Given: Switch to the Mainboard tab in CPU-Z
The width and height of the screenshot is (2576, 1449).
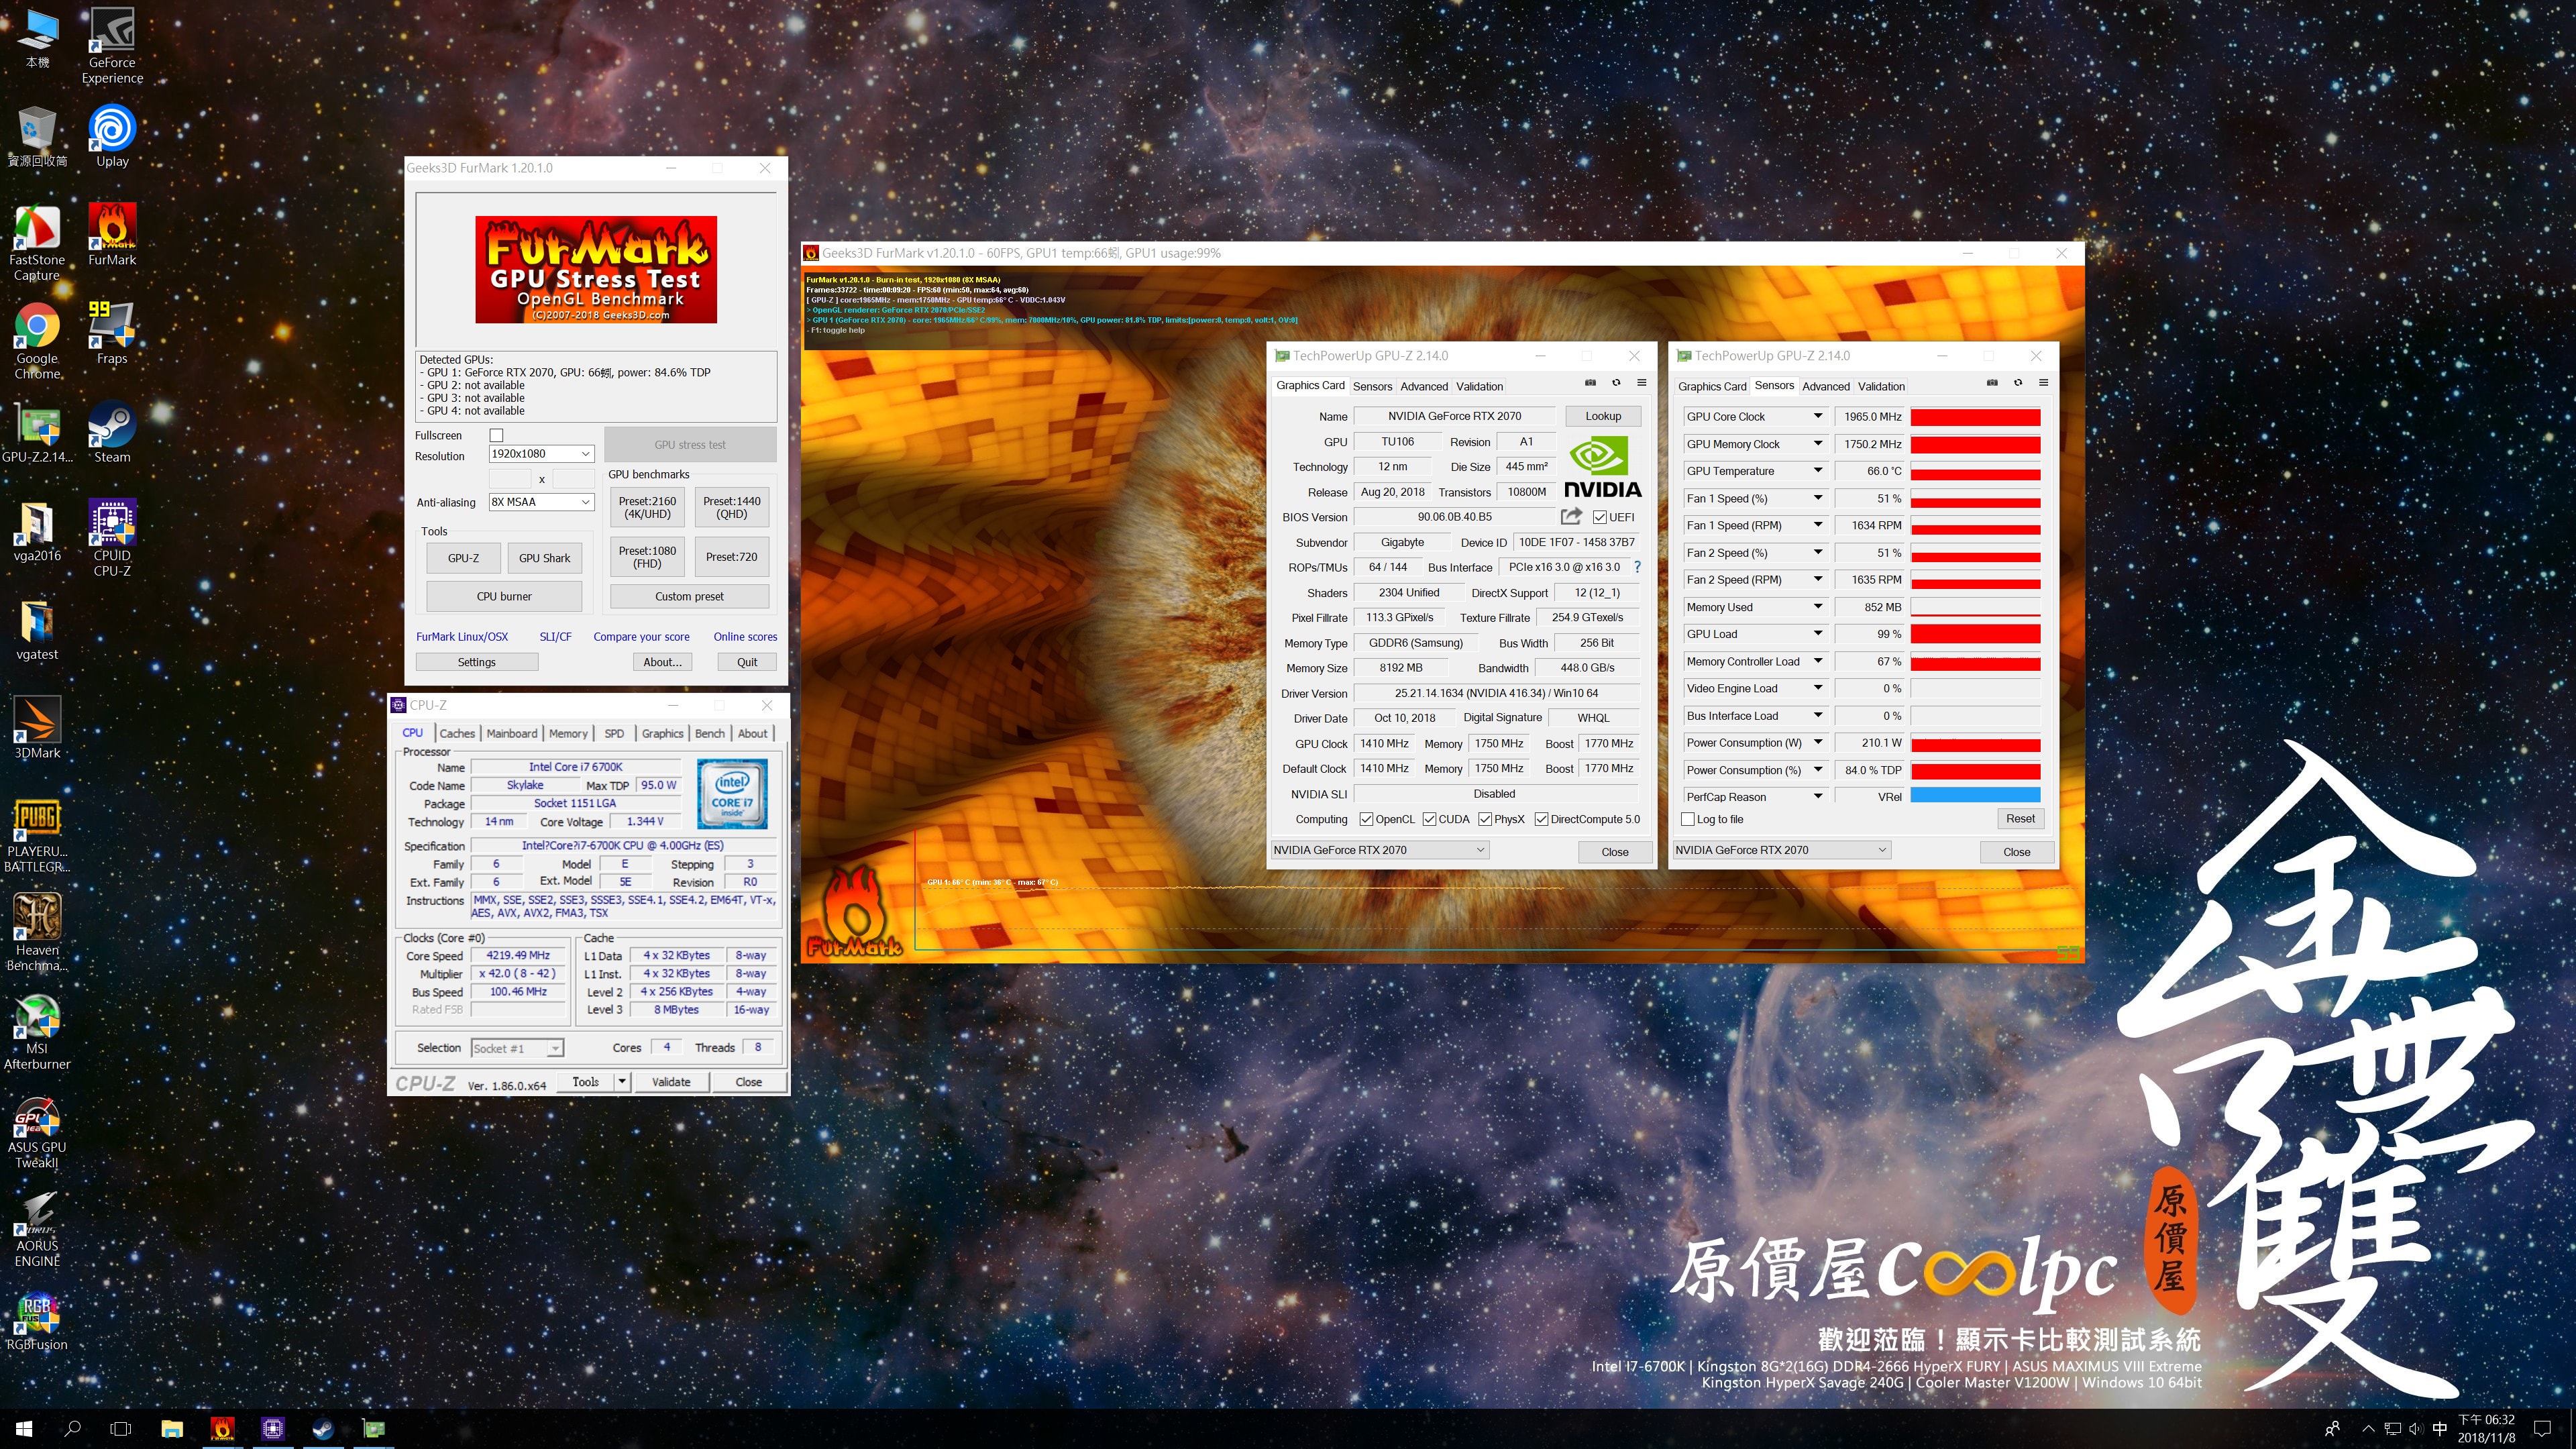Looking at the screenshot, I should pos(511,733).
